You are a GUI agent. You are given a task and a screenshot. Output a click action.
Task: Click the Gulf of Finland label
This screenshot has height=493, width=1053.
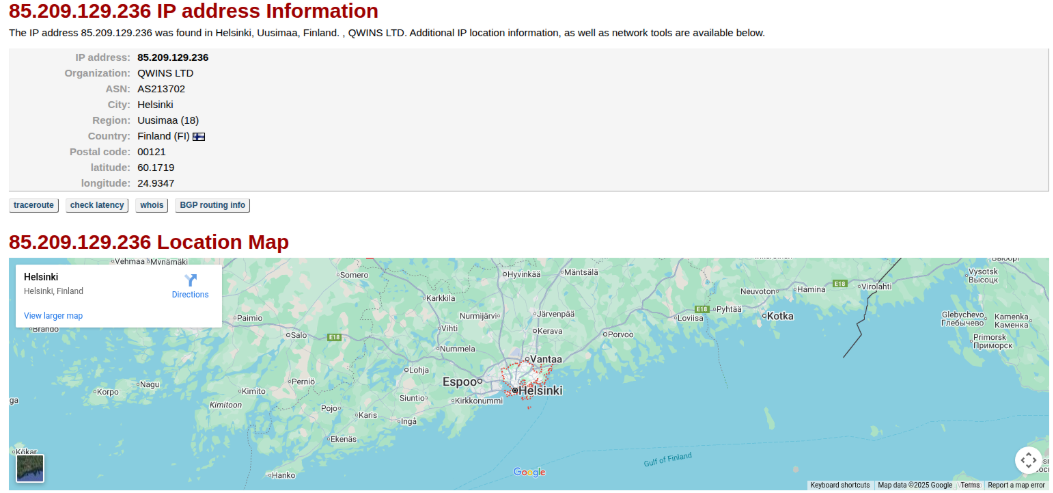tap(668, 460)
